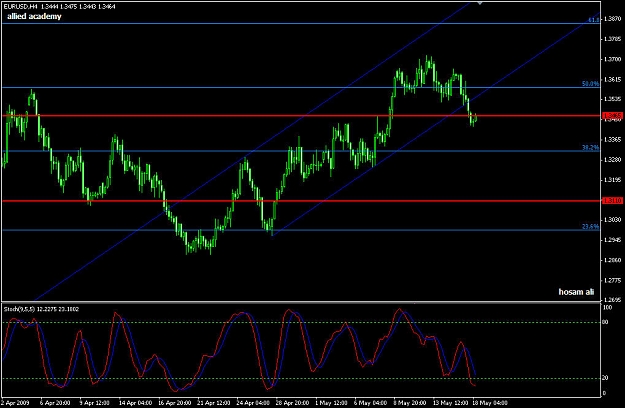Click the '24 Apr 04:00' date label
This screenshot has width=625, height=408.
(253, 403)
